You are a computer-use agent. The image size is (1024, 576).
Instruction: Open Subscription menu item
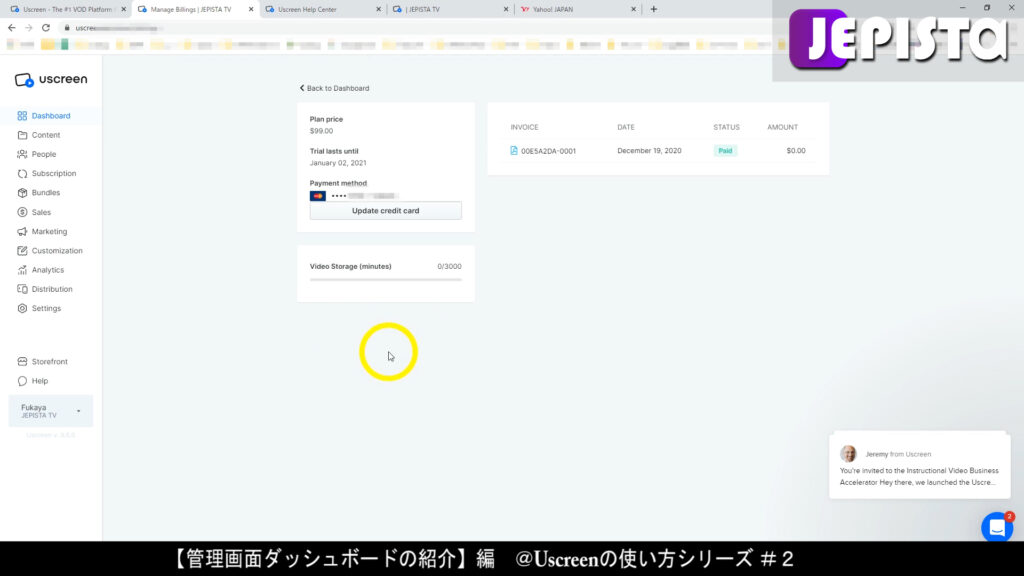pos(54,174)
